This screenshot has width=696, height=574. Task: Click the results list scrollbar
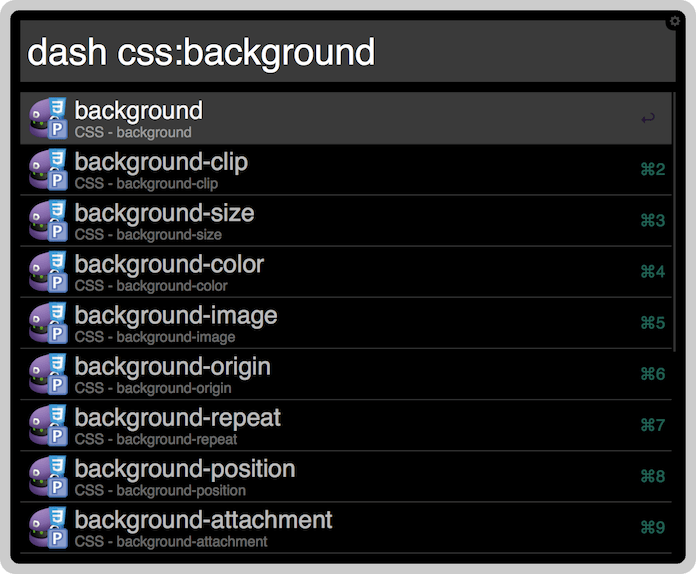tap(674, 222)
